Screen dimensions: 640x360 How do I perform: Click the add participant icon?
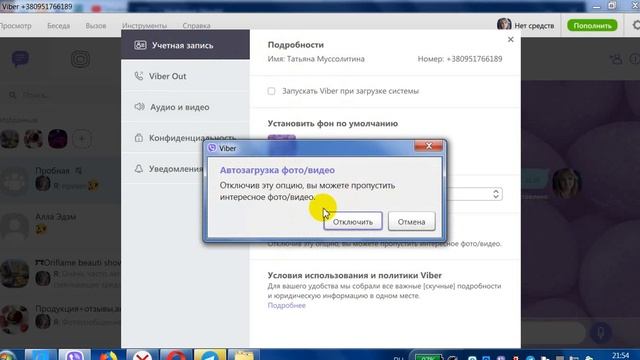[x=616, y=59]
